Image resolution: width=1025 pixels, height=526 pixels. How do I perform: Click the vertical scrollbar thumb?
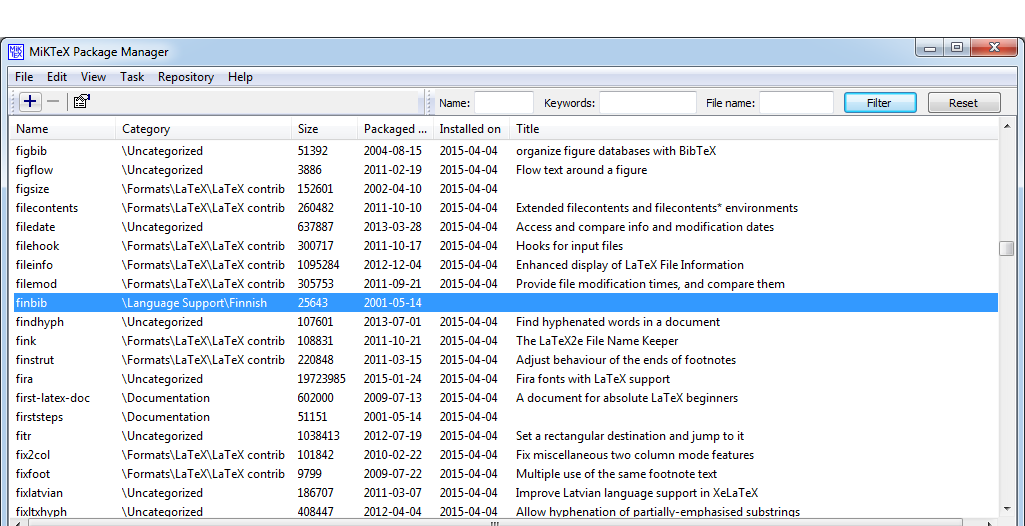tap(1007, 248)
